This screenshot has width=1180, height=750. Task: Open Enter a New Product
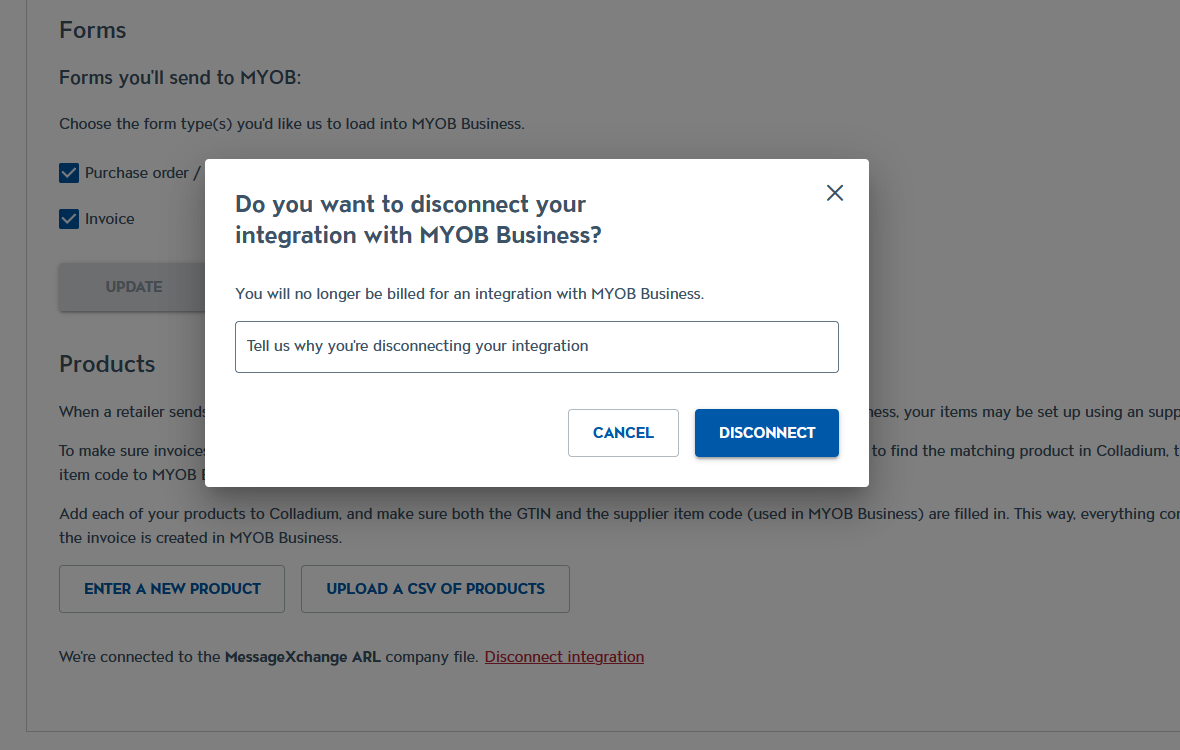coord(172,589)
